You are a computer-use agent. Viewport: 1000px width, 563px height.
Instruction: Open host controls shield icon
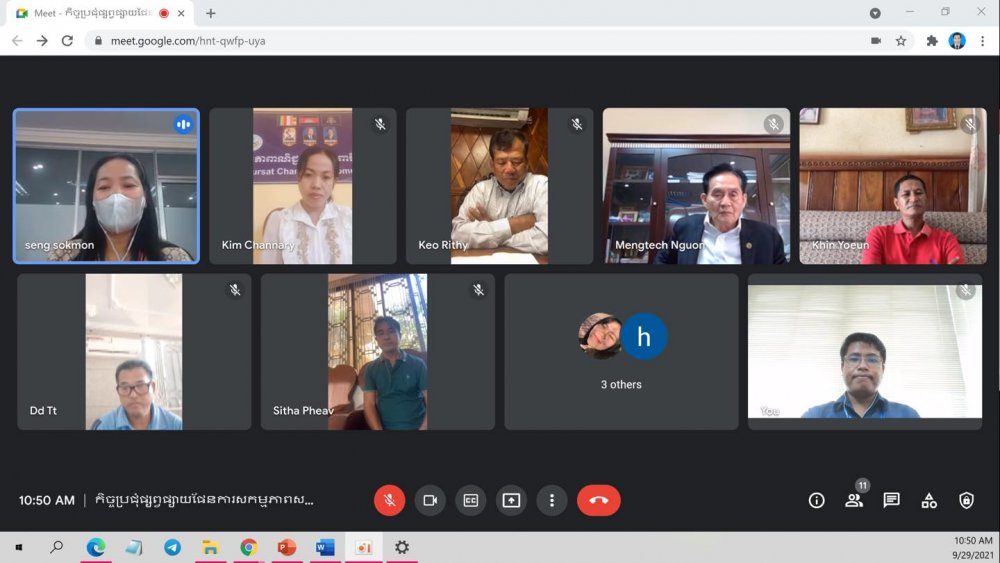click(x=966, y=500)
